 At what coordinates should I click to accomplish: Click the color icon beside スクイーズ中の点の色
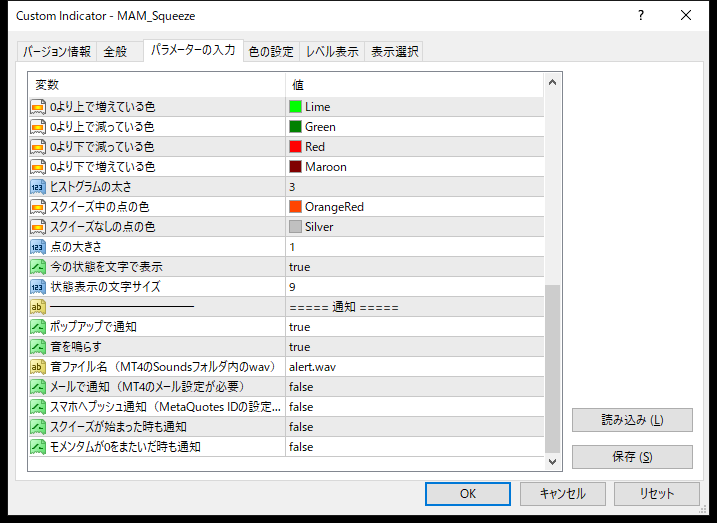(x=38, y=207)
